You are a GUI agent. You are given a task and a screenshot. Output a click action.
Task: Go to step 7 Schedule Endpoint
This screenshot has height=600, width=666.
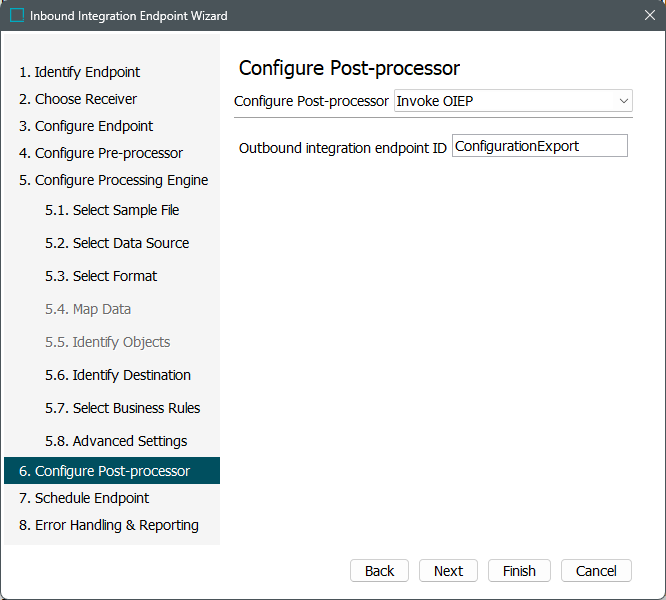click(84, 498)
